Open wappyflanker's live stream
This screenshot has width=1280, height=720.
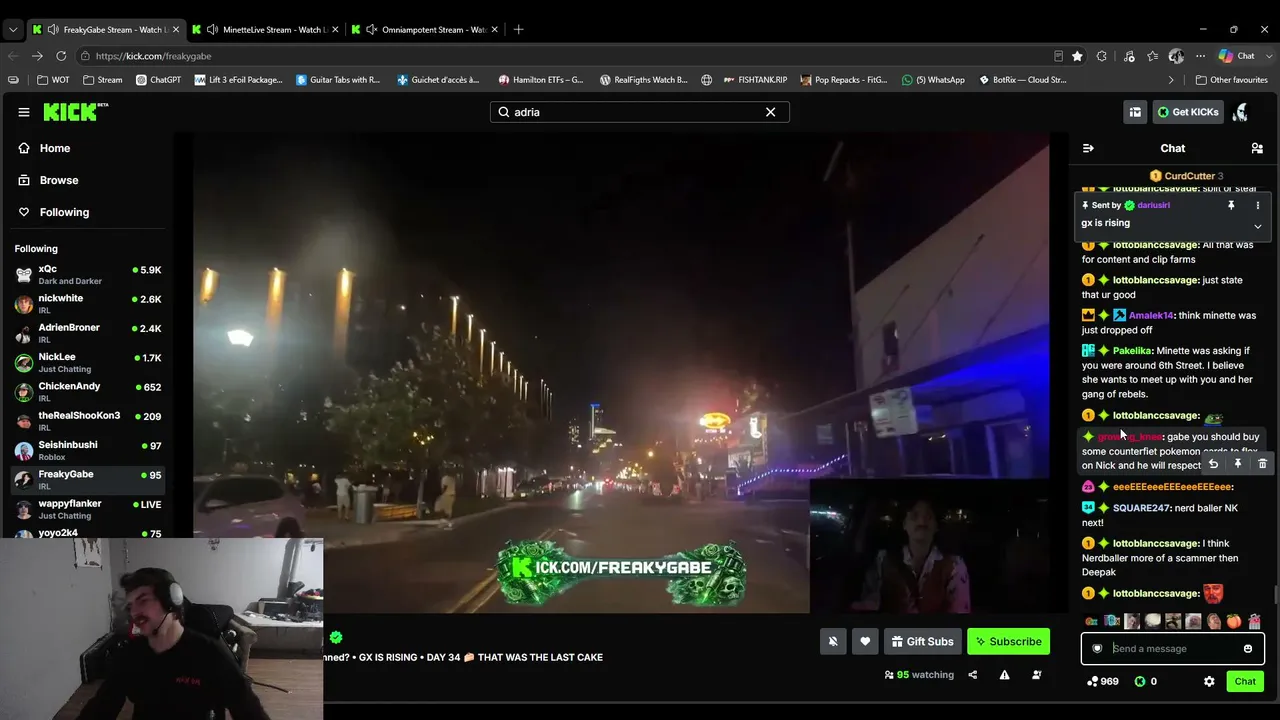pos(88,509)
